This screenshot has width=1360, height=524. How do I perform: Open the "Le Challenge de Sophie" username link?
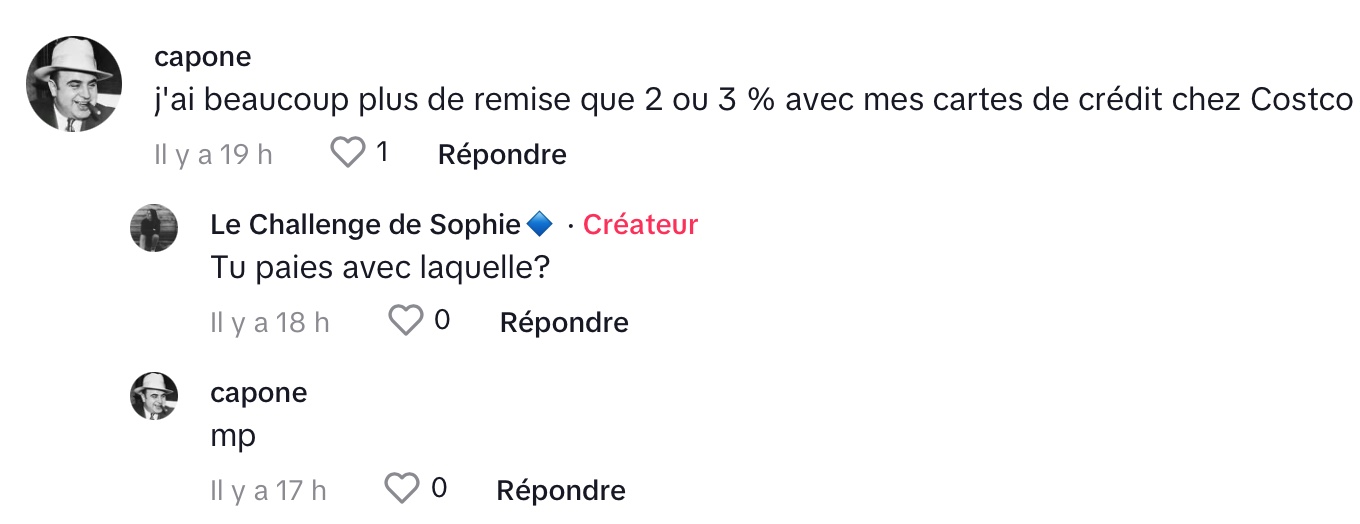click(366, 225)
